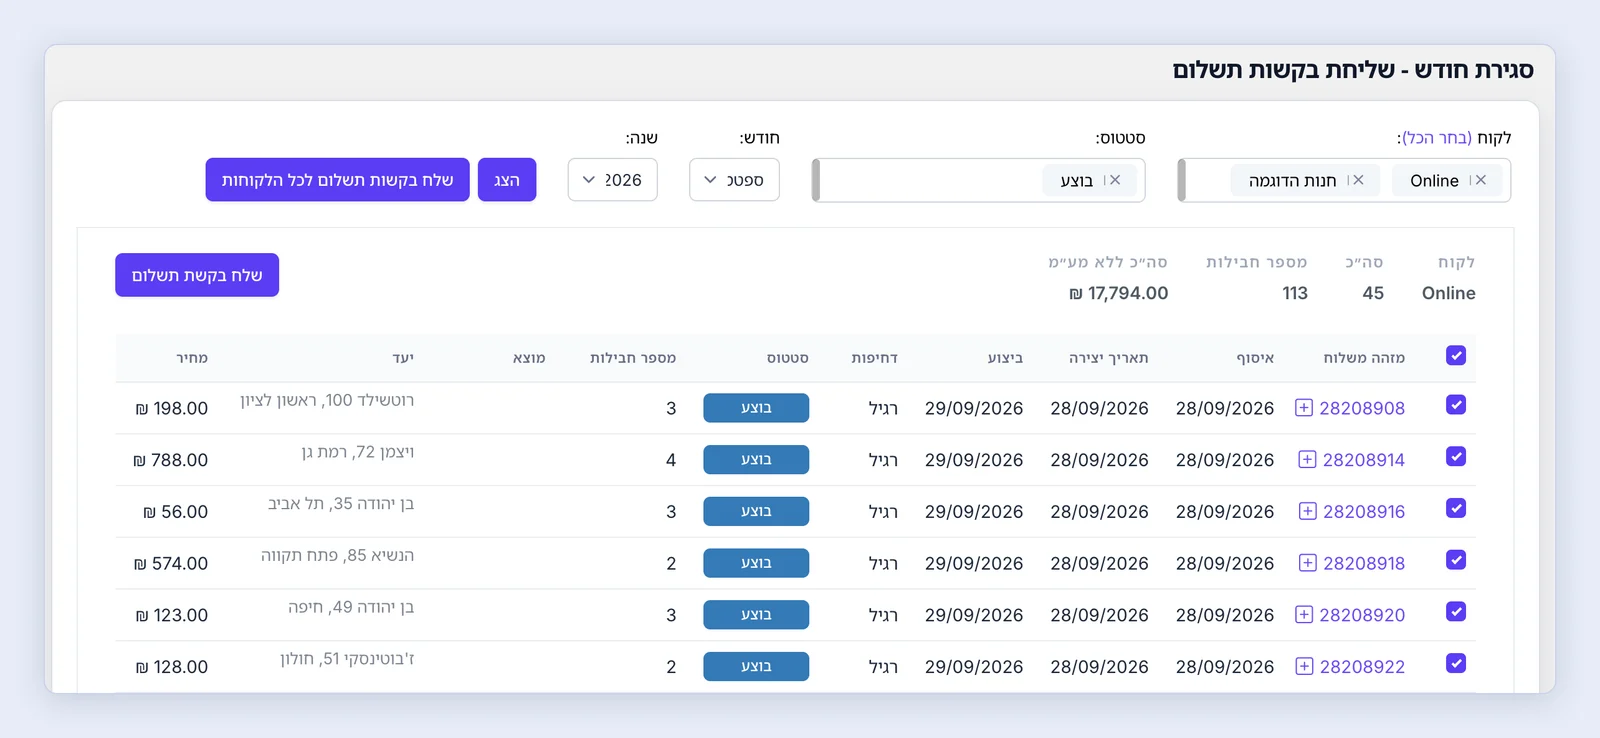Screen dimensions: 1600x738
Task: Open shipment ID link 28208918
Action: [x=1364, y=563]
